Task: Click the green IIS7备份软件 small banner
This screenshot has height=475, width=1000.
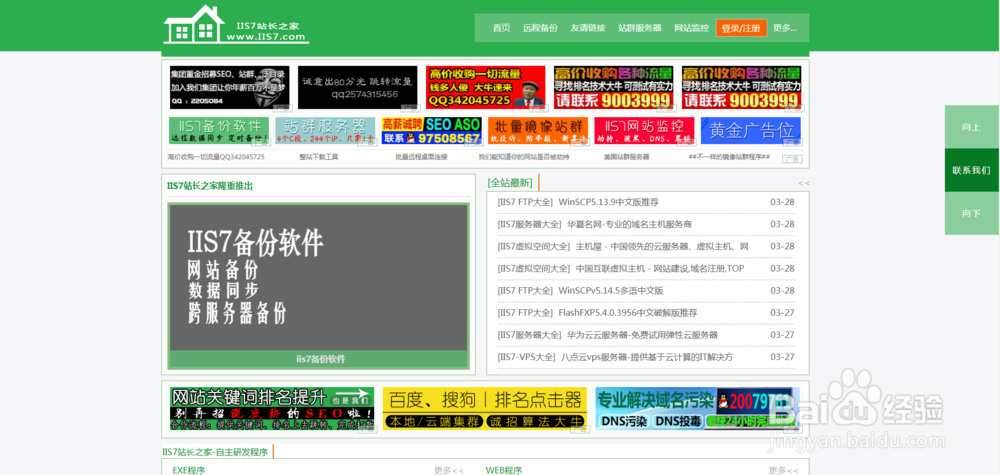Action: [x=219, y=131]
